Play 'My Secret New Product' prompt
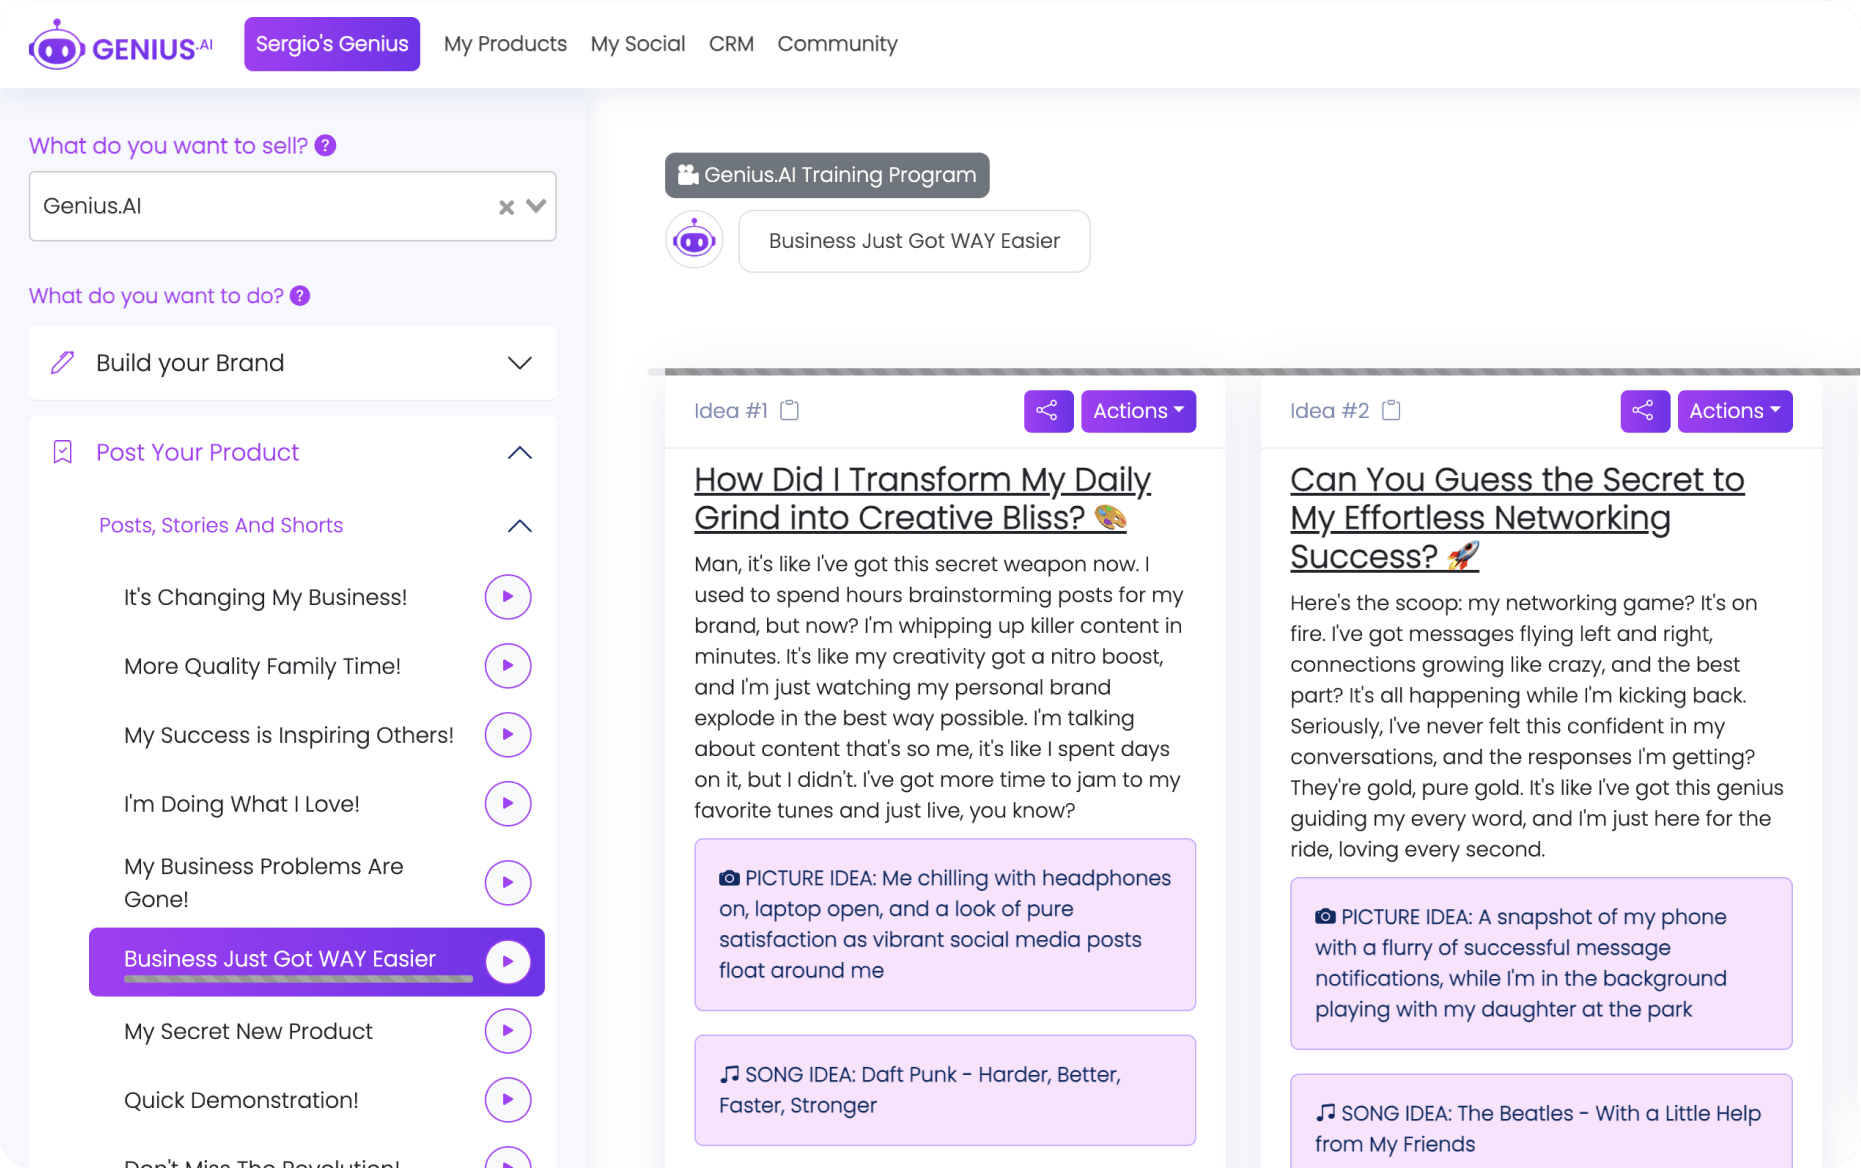 coord(508,1031)
